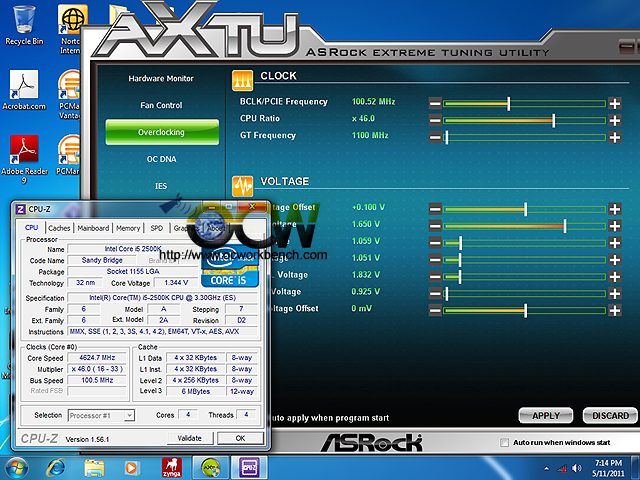Switch to Caches tab in CPU-Z

59,228
